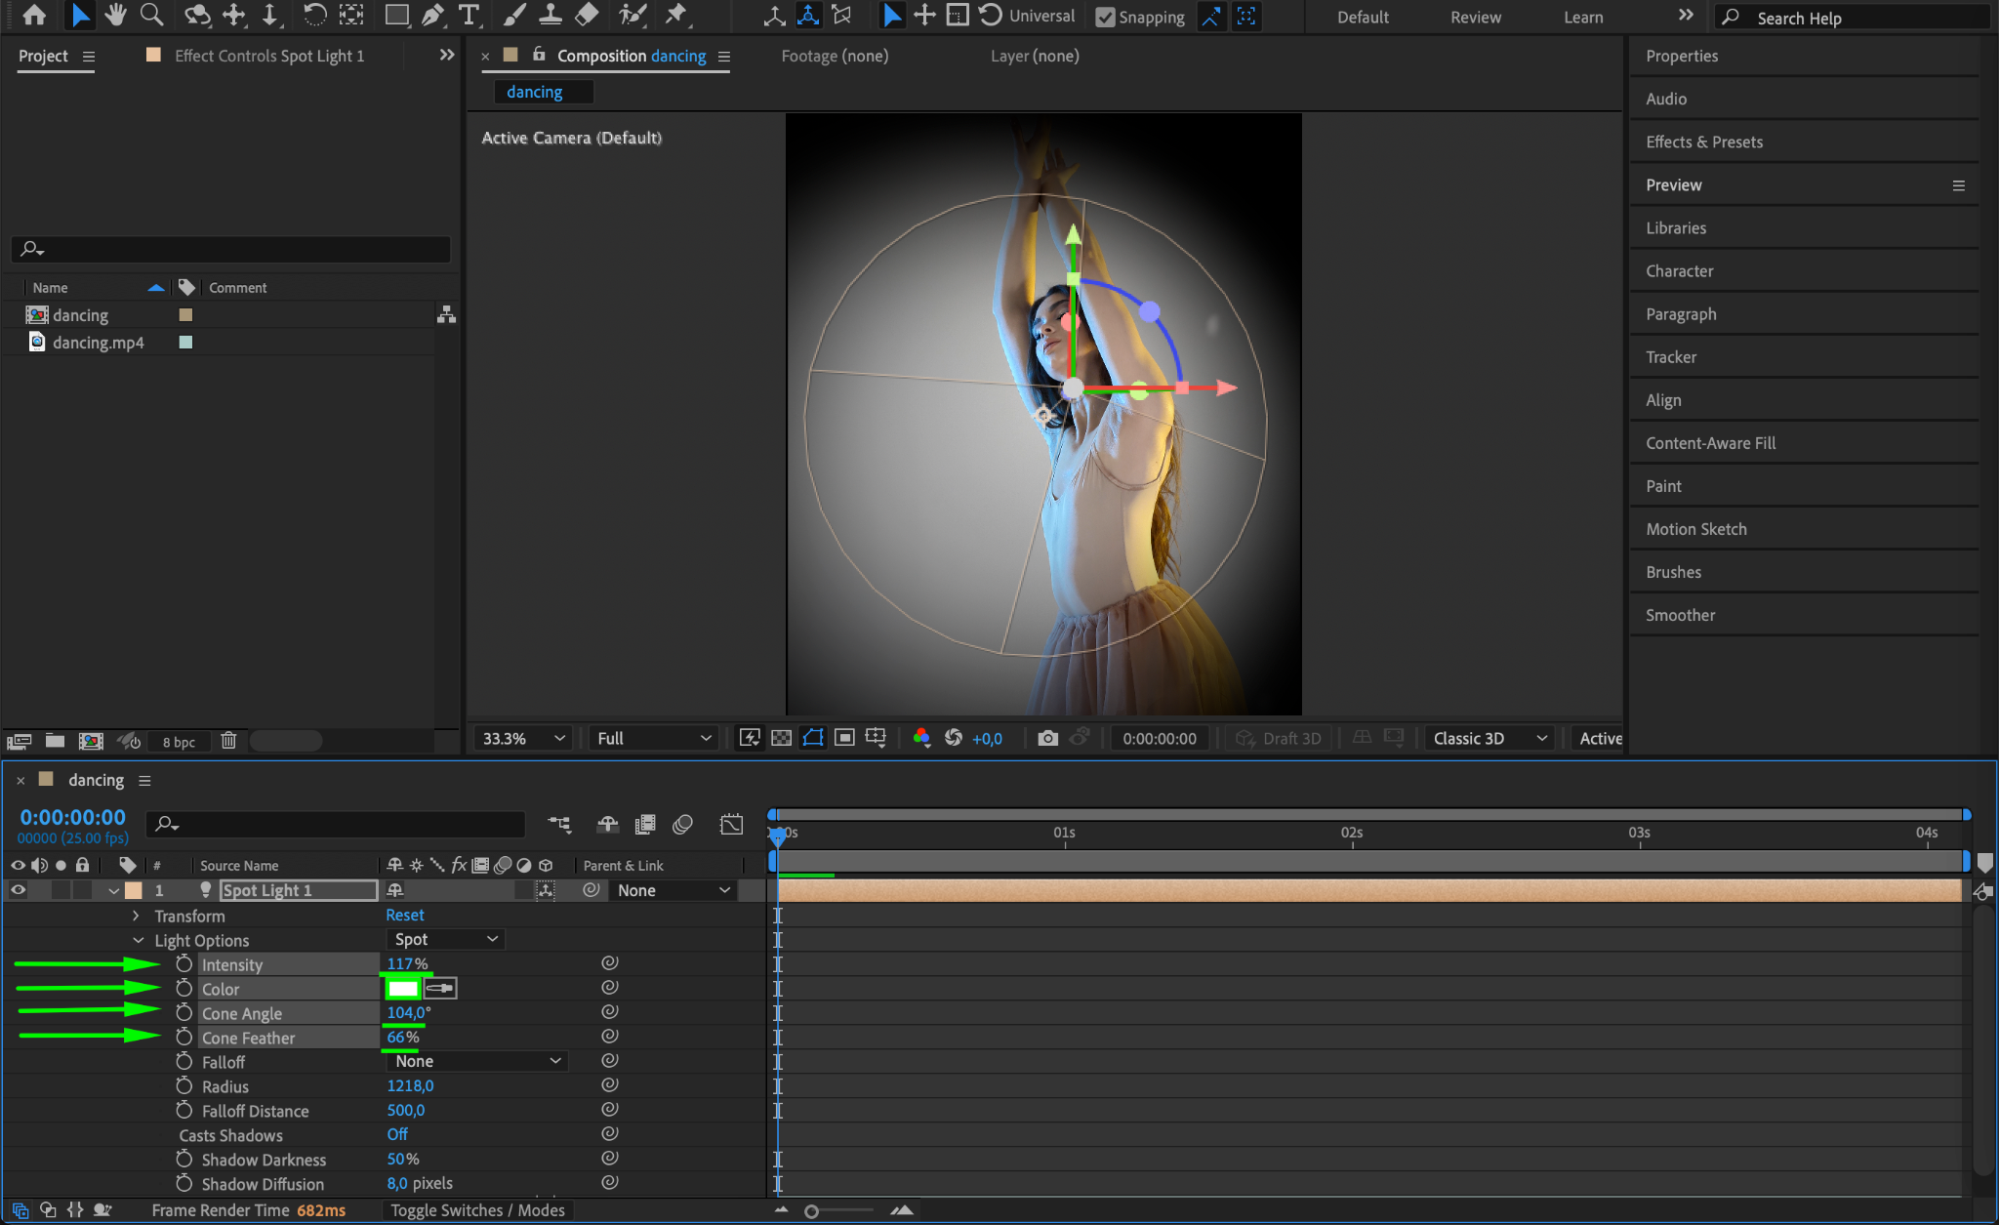Select the Pen tool
Screen dimensions: 1999x1225
coord(432,15)
